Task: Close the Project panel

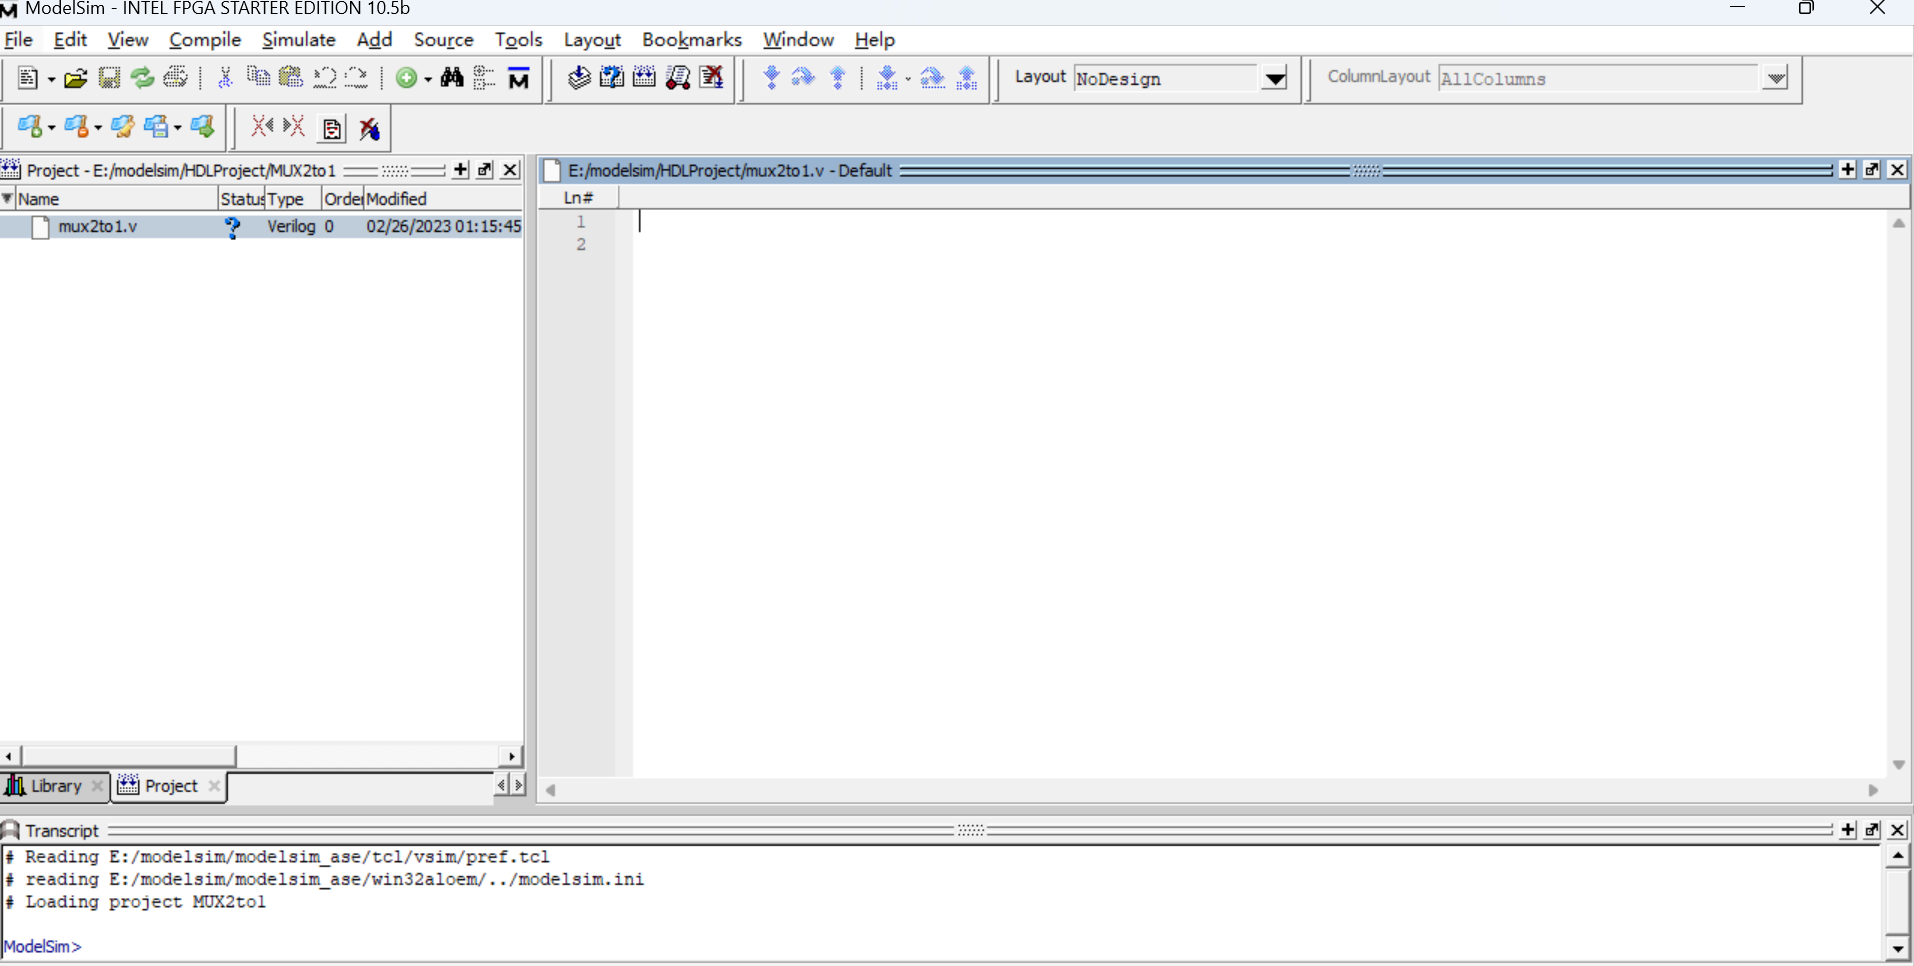Action: [510, 170]
